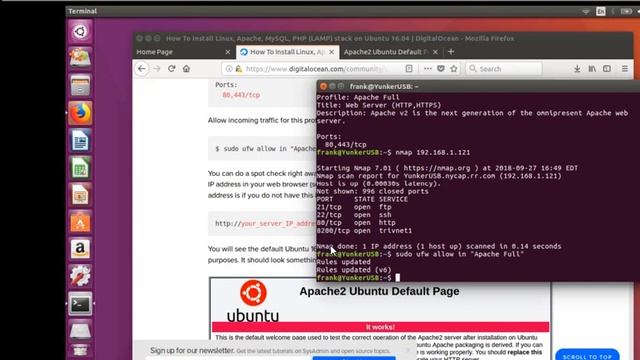Open battery indicator in top panel
The height and width of the screenshot is (360, 640).
click(x=626, y=11)
